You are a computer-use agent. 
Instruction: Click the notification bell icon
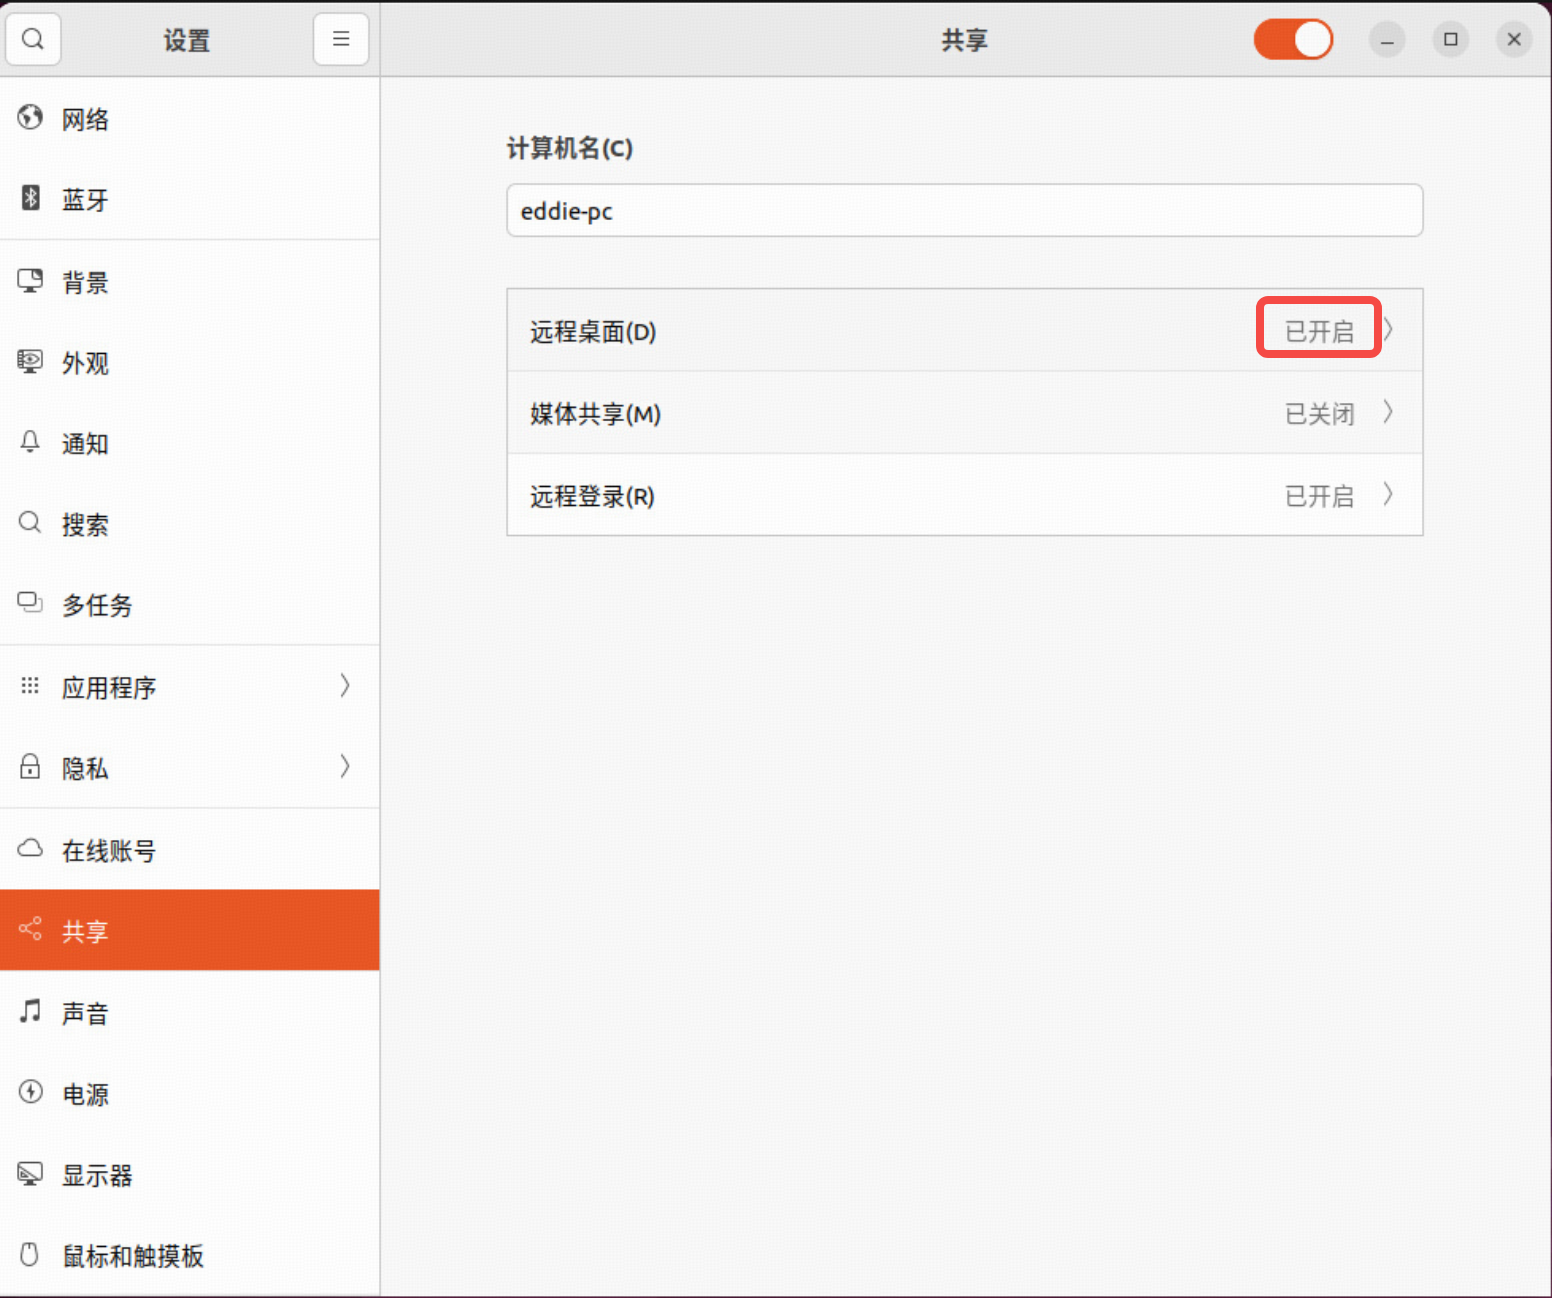(30, 442)
